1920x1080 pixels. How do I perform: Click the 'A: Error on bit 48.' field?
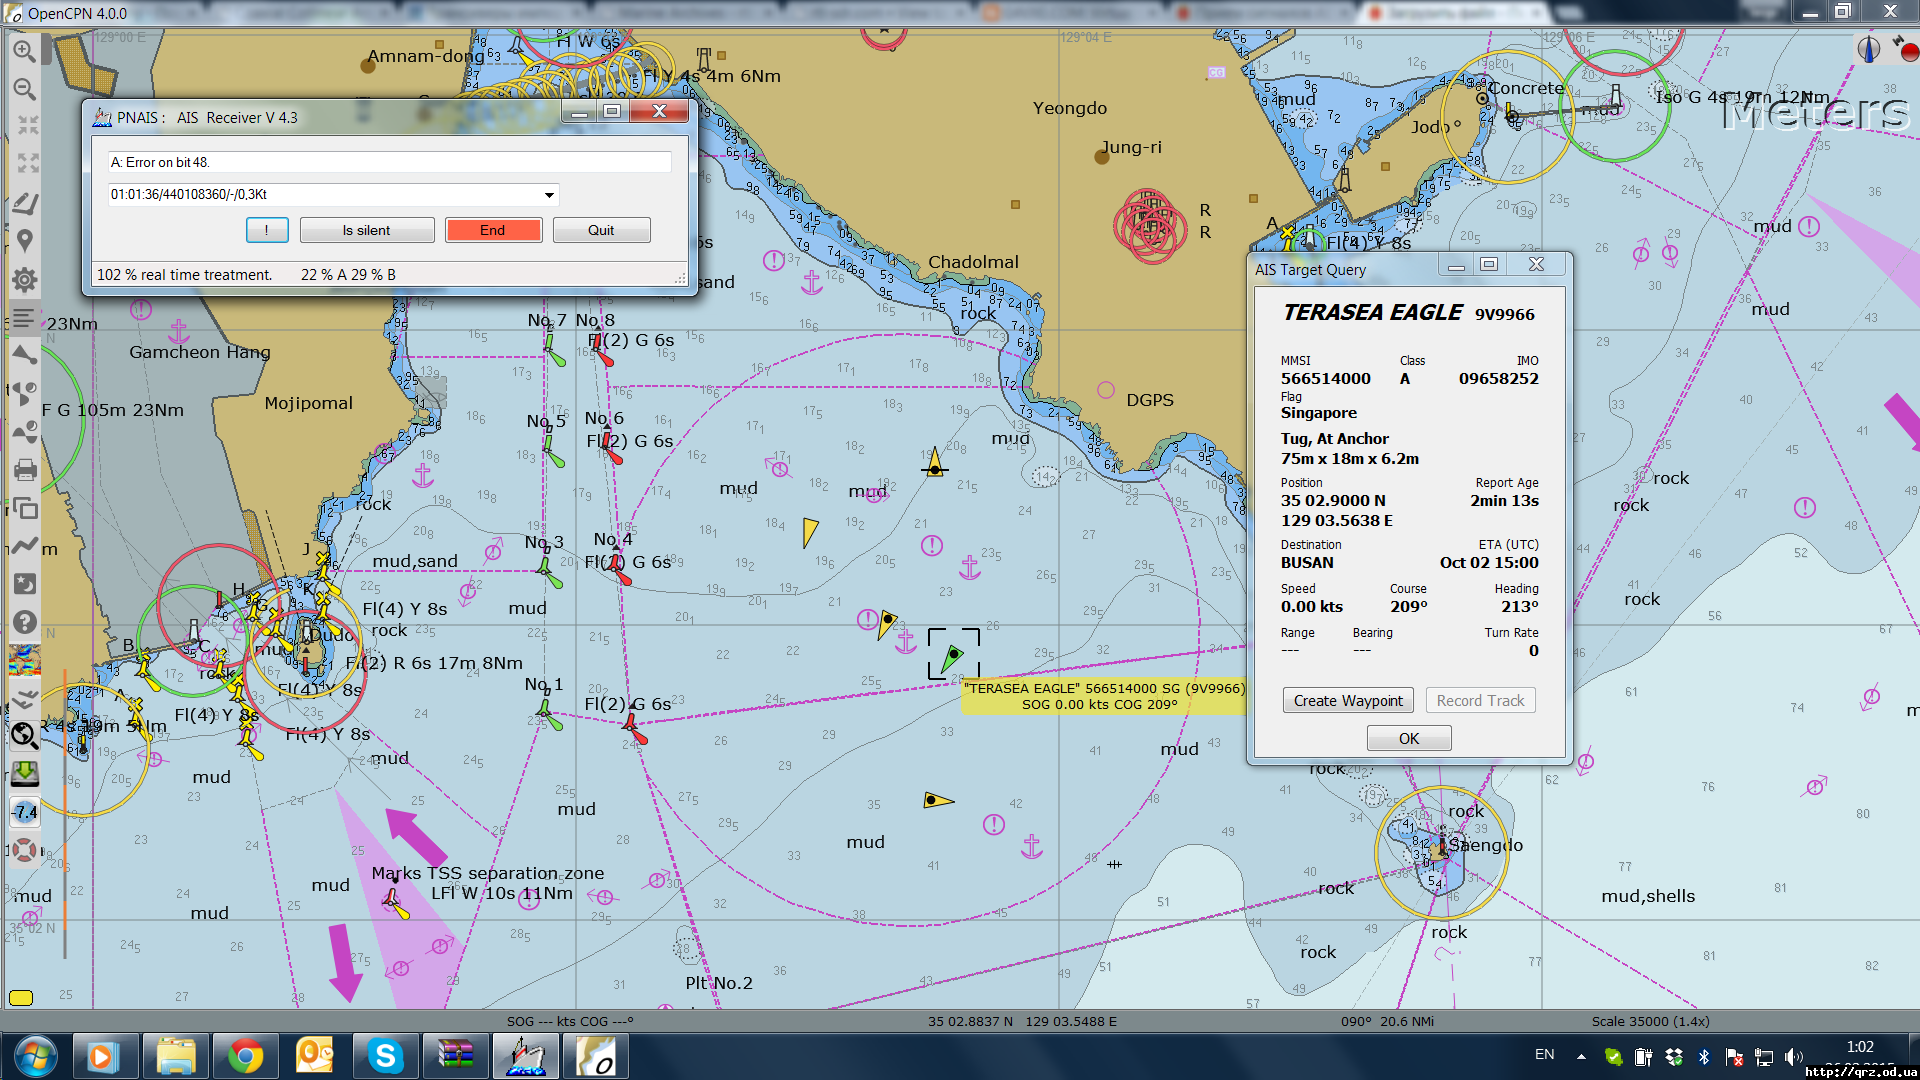pyautogui.click(x=389, y=162)
